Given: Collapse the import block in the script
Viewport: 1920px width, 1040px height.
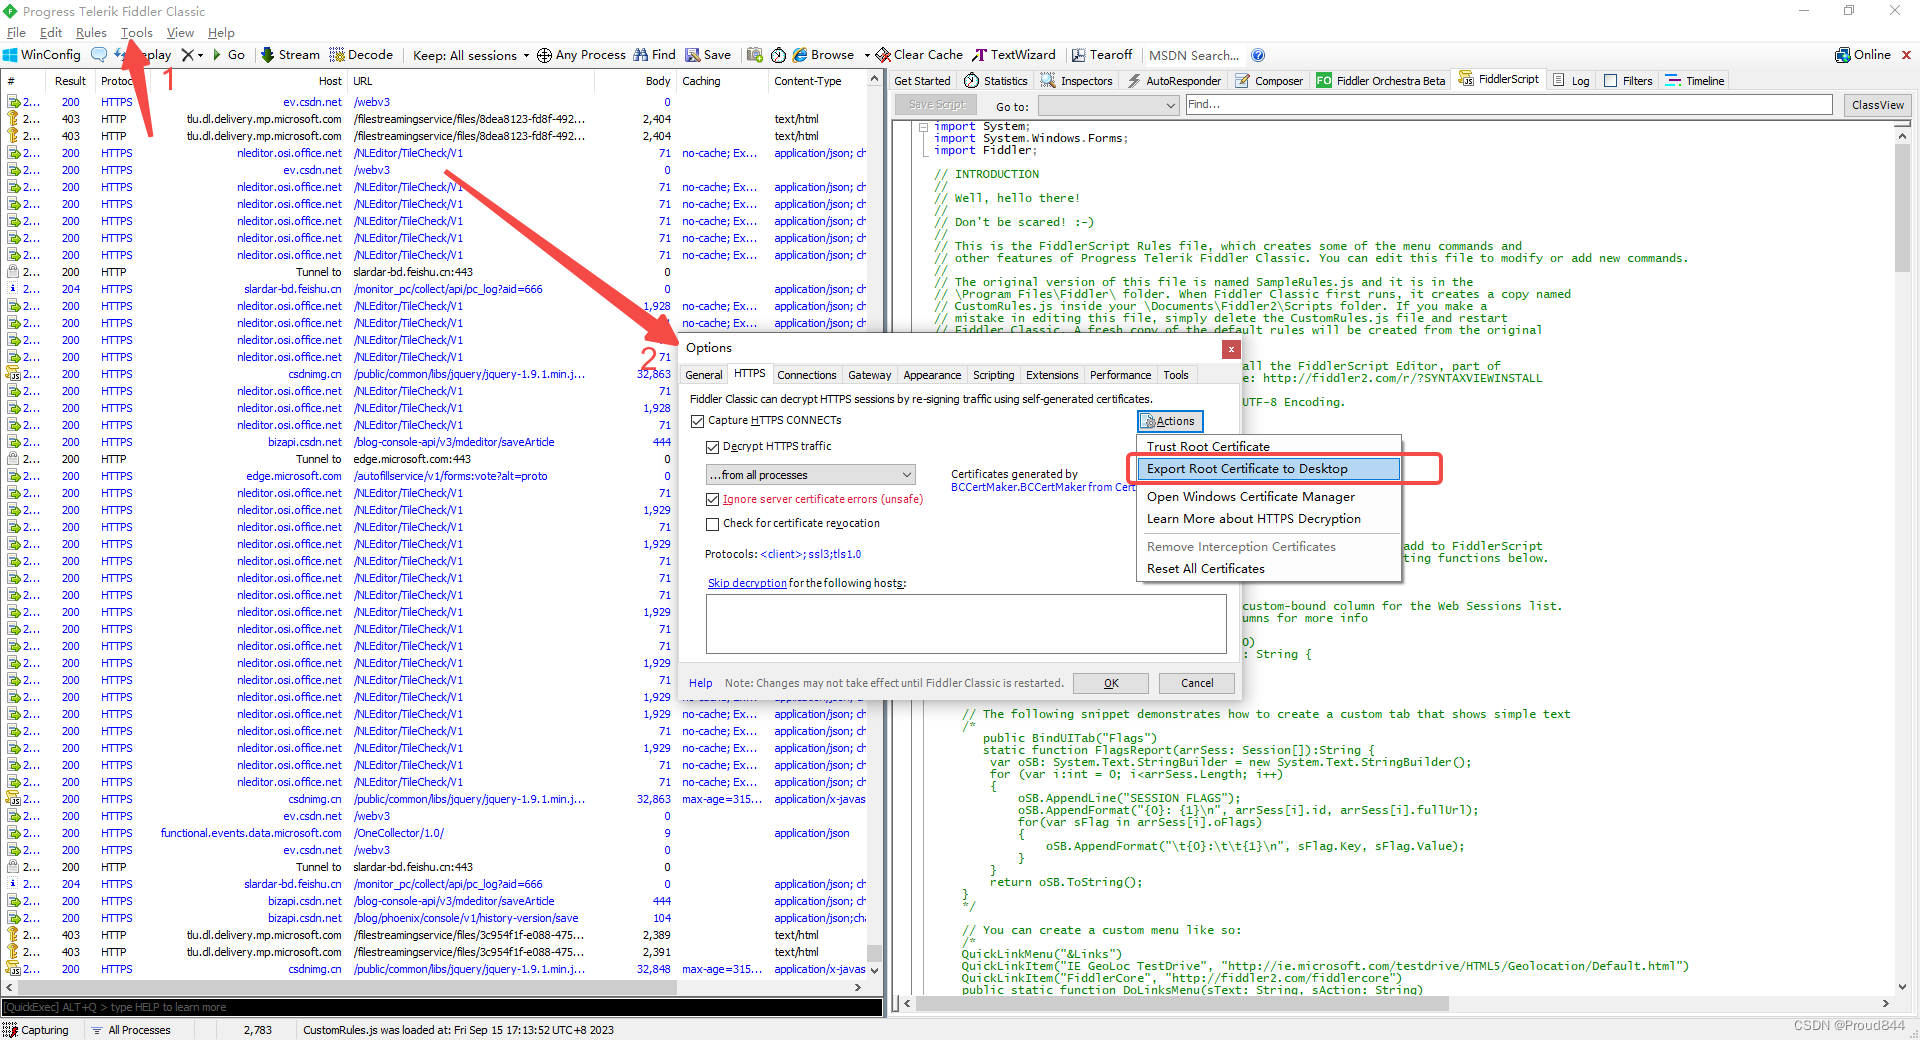Looking at the screenshot, I should coord(922,127).
